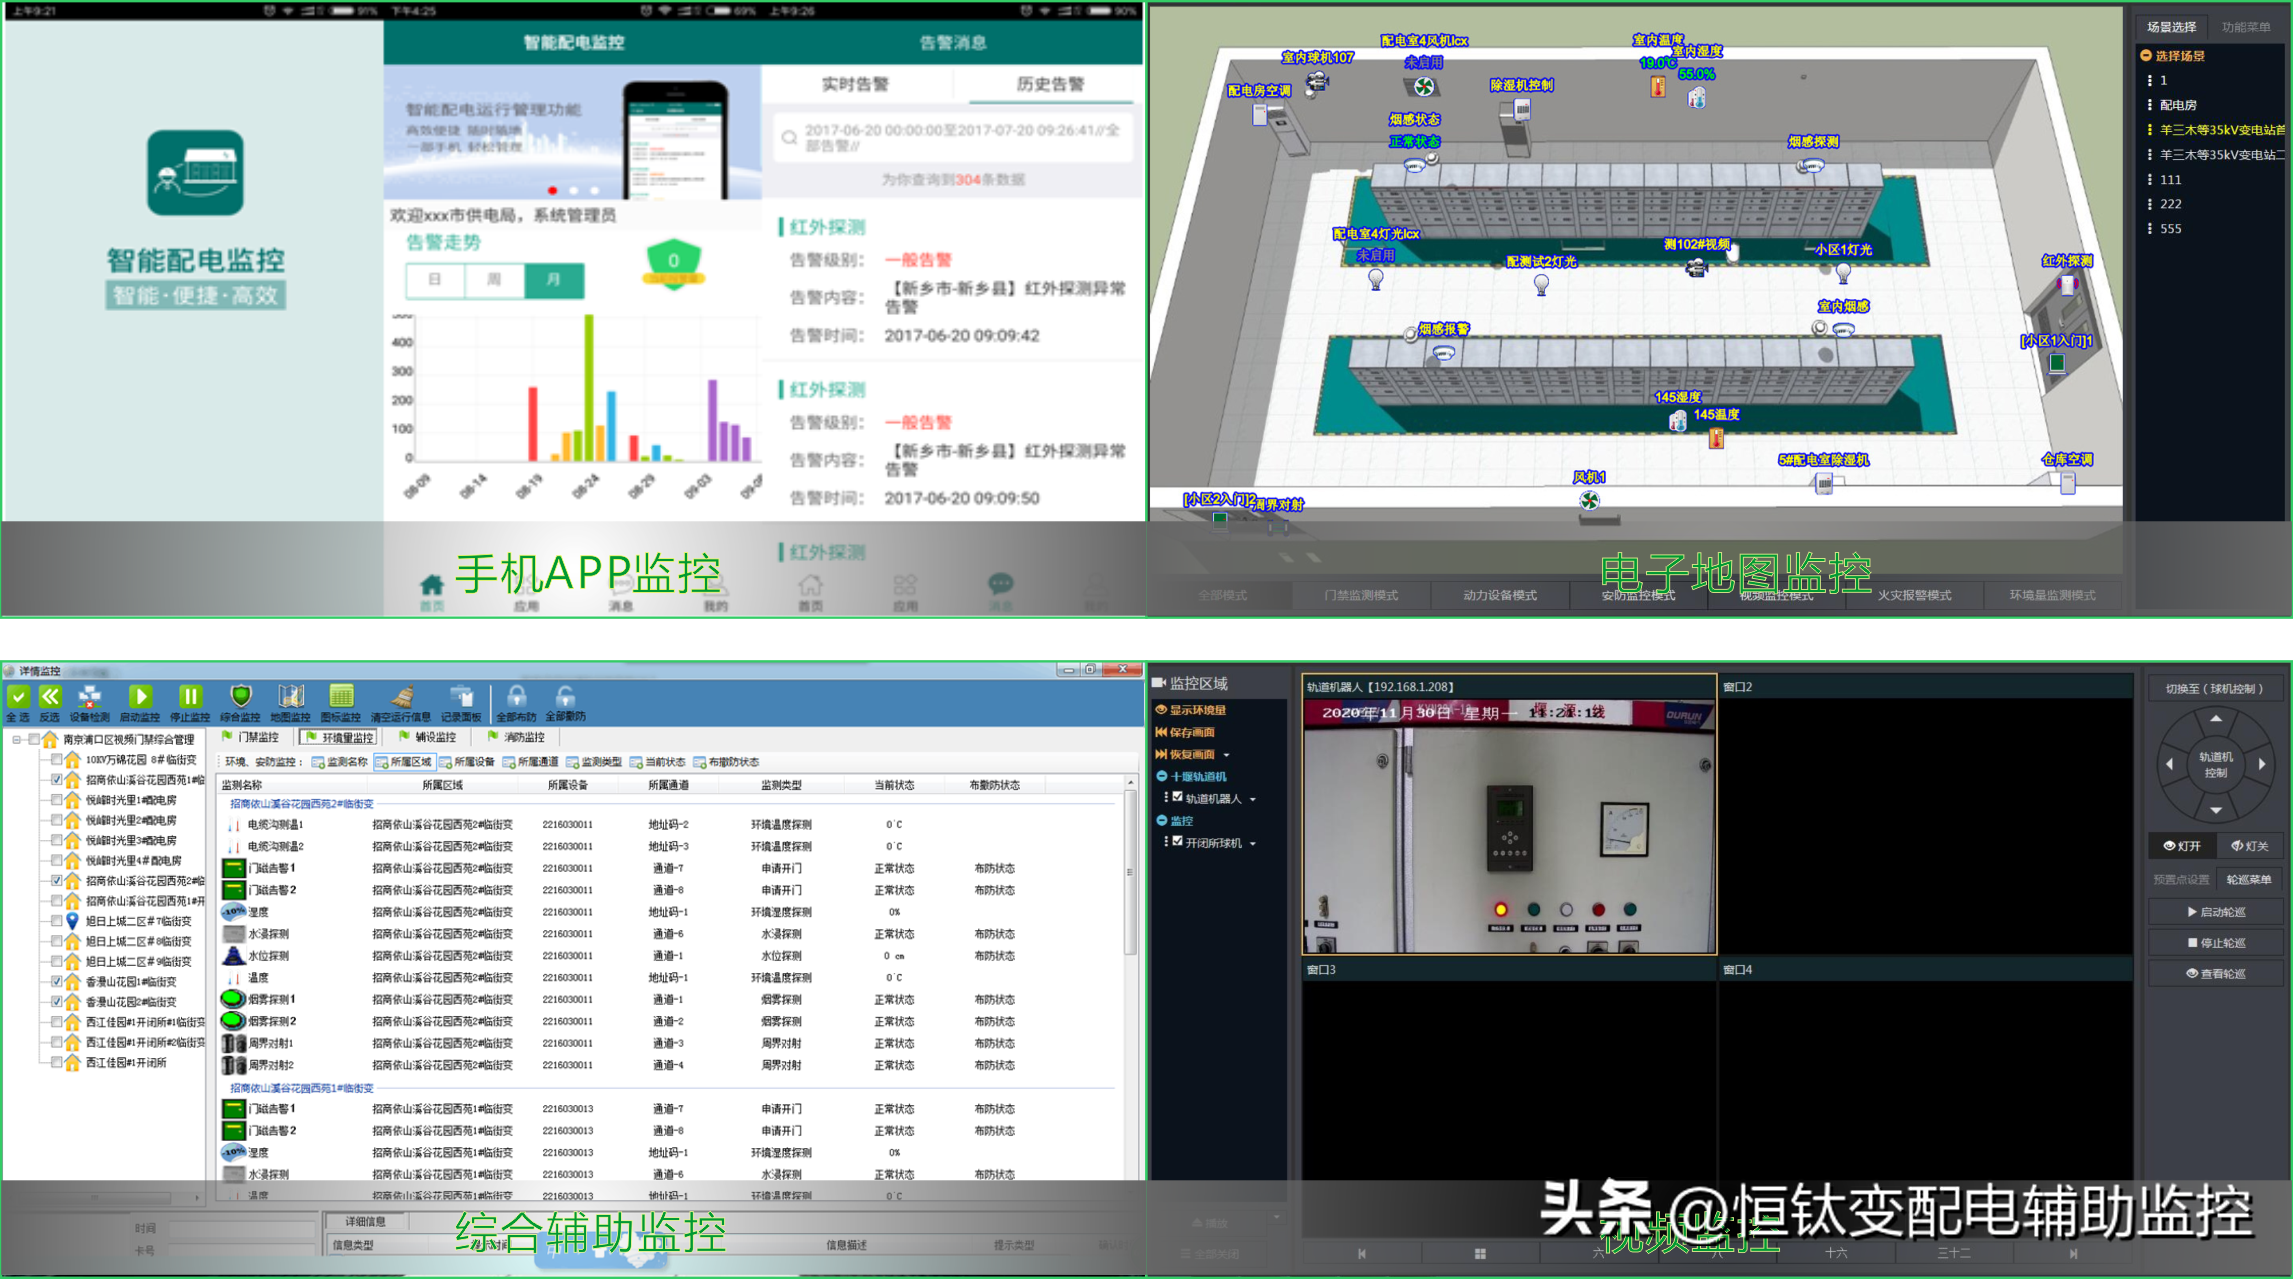
Task: Open the 恢复画面 dropdown arrow
Action: 1226,755
